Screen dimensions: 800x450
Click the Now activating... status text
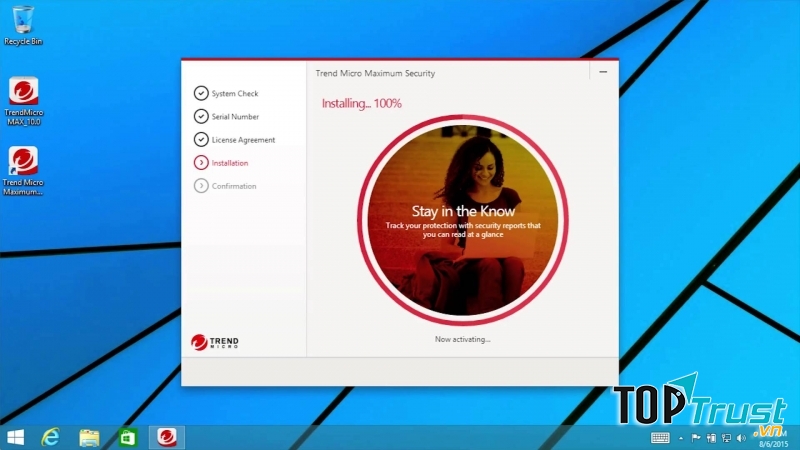[x=463, y=339]
